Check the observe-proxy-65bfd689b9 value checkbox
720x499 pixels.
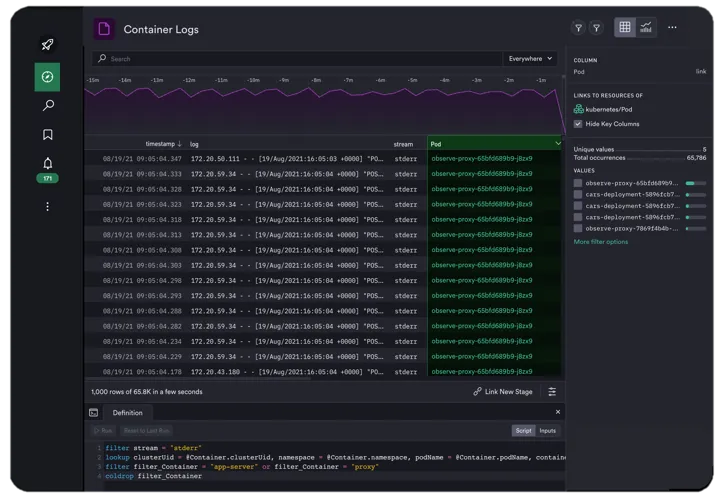578,183
